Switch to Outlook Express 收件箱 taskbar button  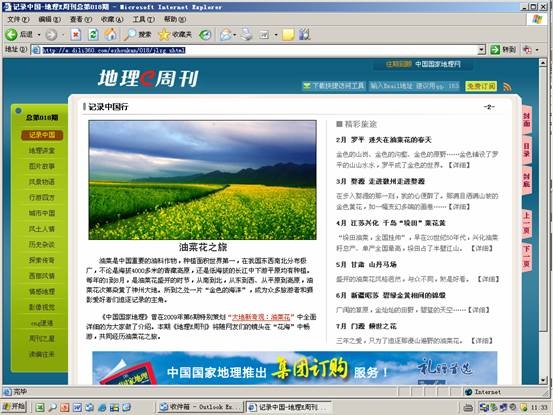pos(200,407)
